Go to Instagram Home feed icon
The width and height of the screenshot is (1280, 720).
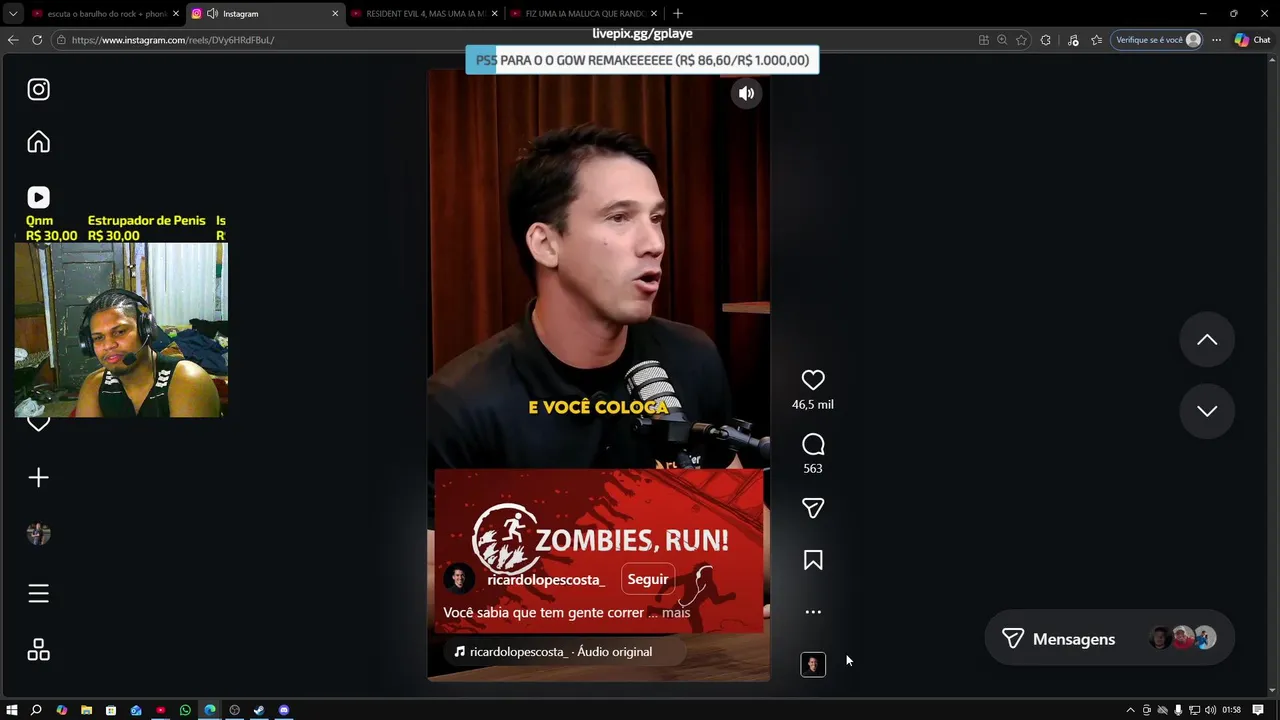[x=38, y=142]
